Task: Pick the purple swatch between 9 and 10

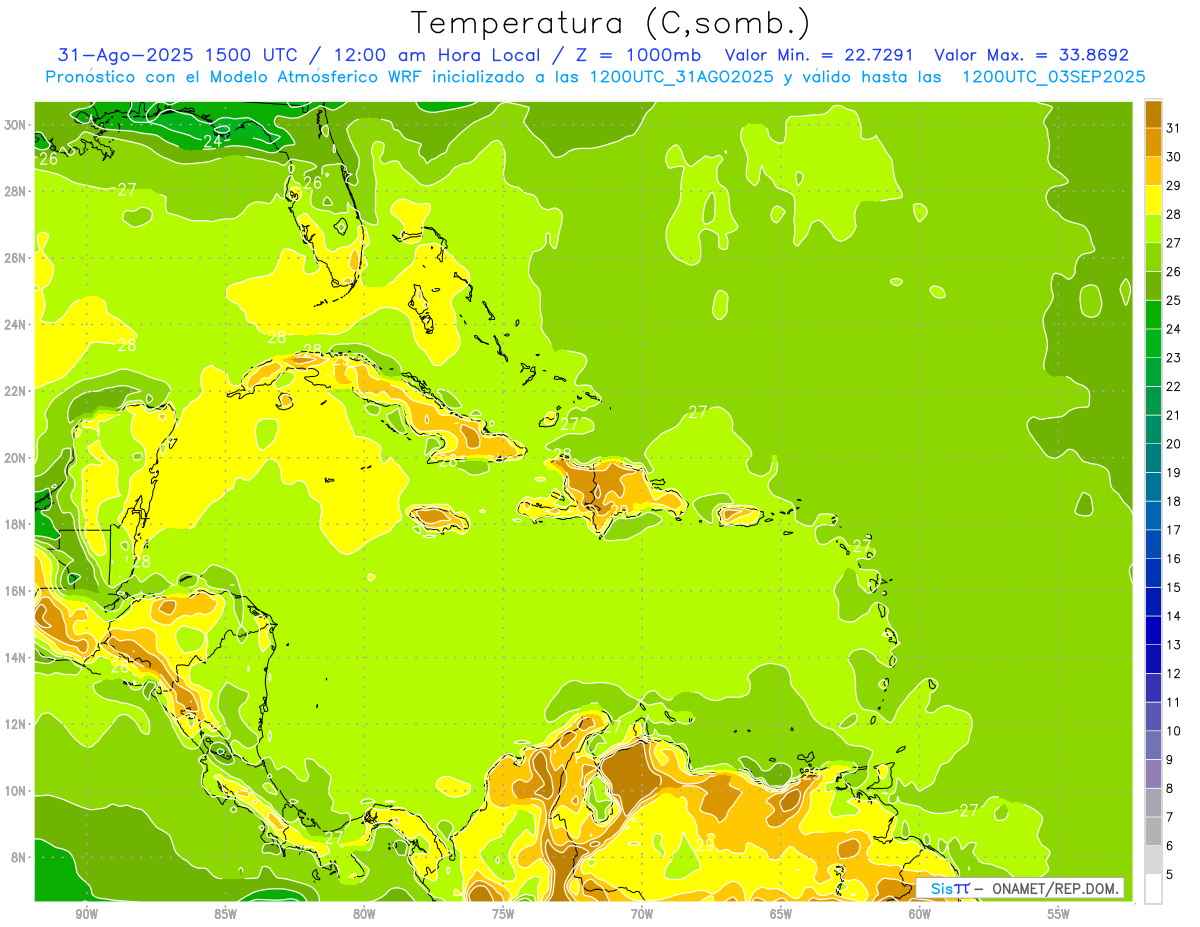Action: (x=1153, y=745)
